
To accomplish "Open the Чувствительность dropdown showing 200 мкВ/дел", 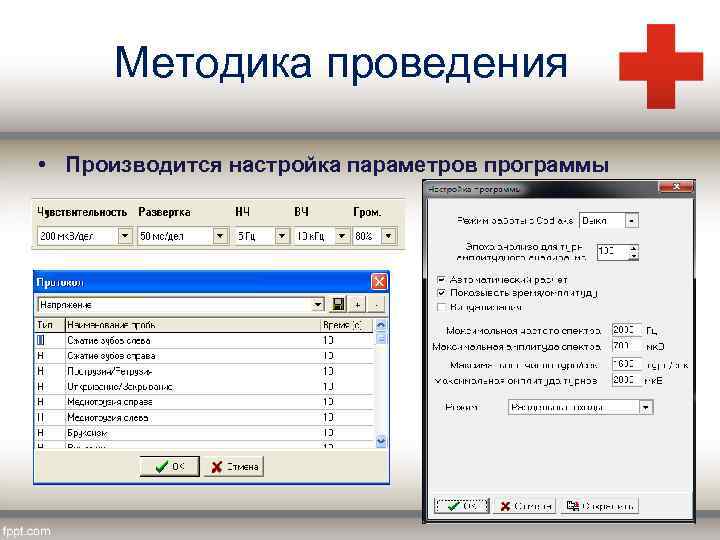I will pyautogui.click(x=124, y=236).
